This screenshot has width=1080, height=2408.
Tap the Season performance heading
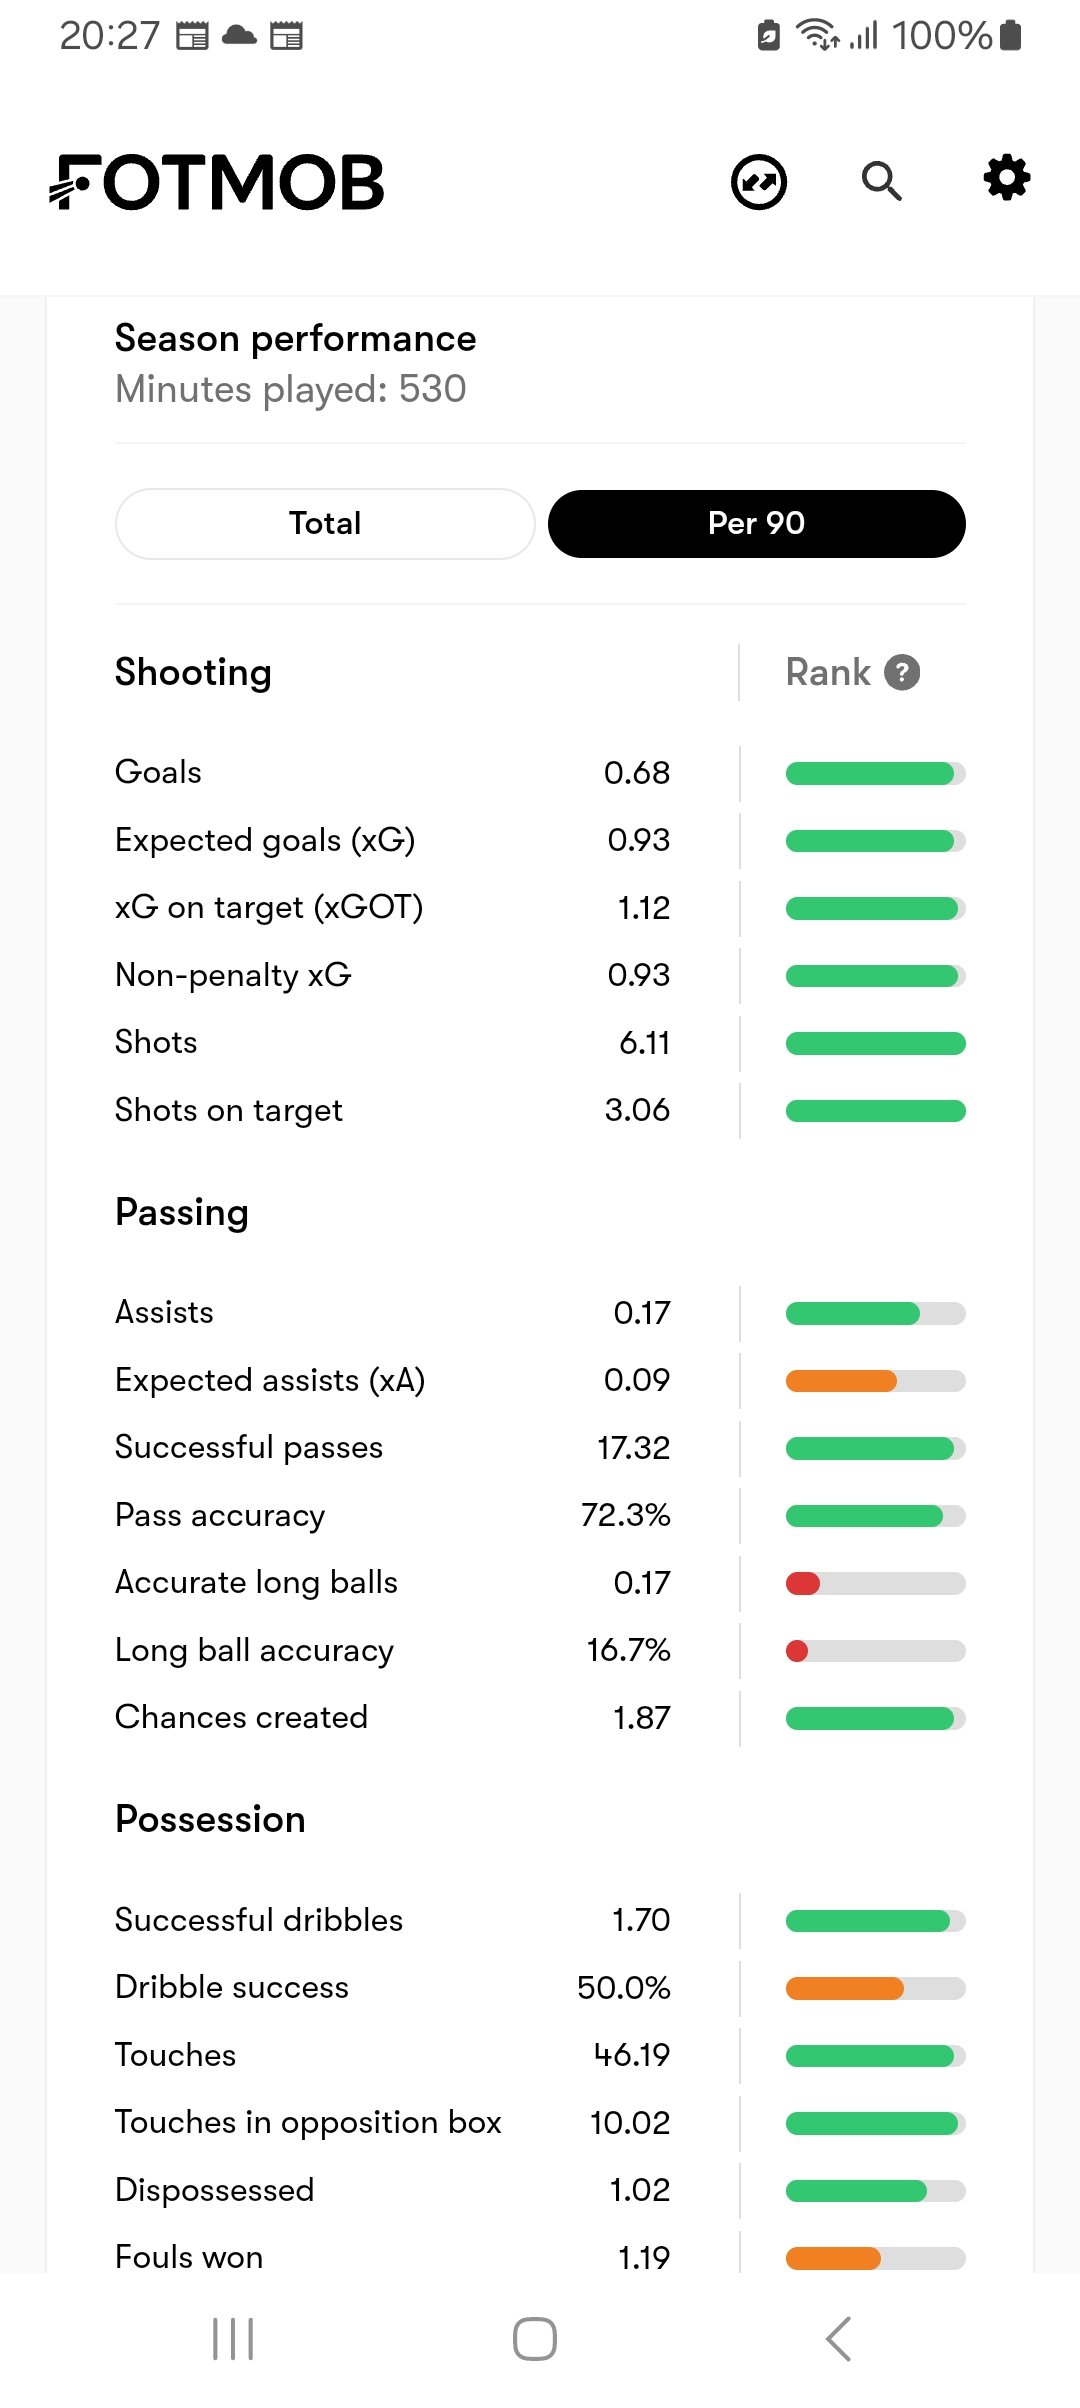(x=295, y=339)
